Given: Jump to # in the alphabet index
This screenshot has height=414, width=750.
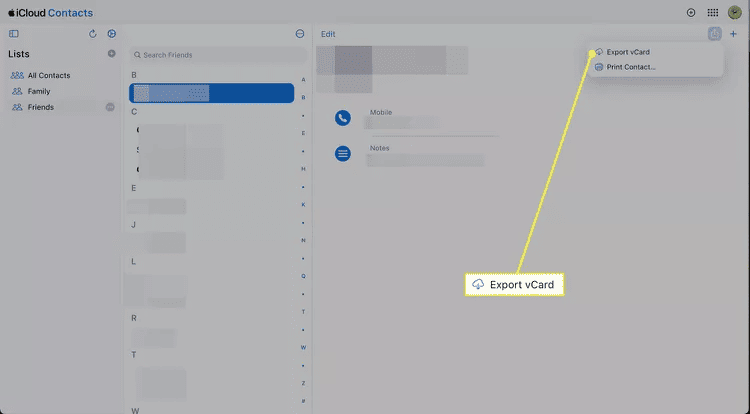Looking at the screenshot, I should (303, 401).
